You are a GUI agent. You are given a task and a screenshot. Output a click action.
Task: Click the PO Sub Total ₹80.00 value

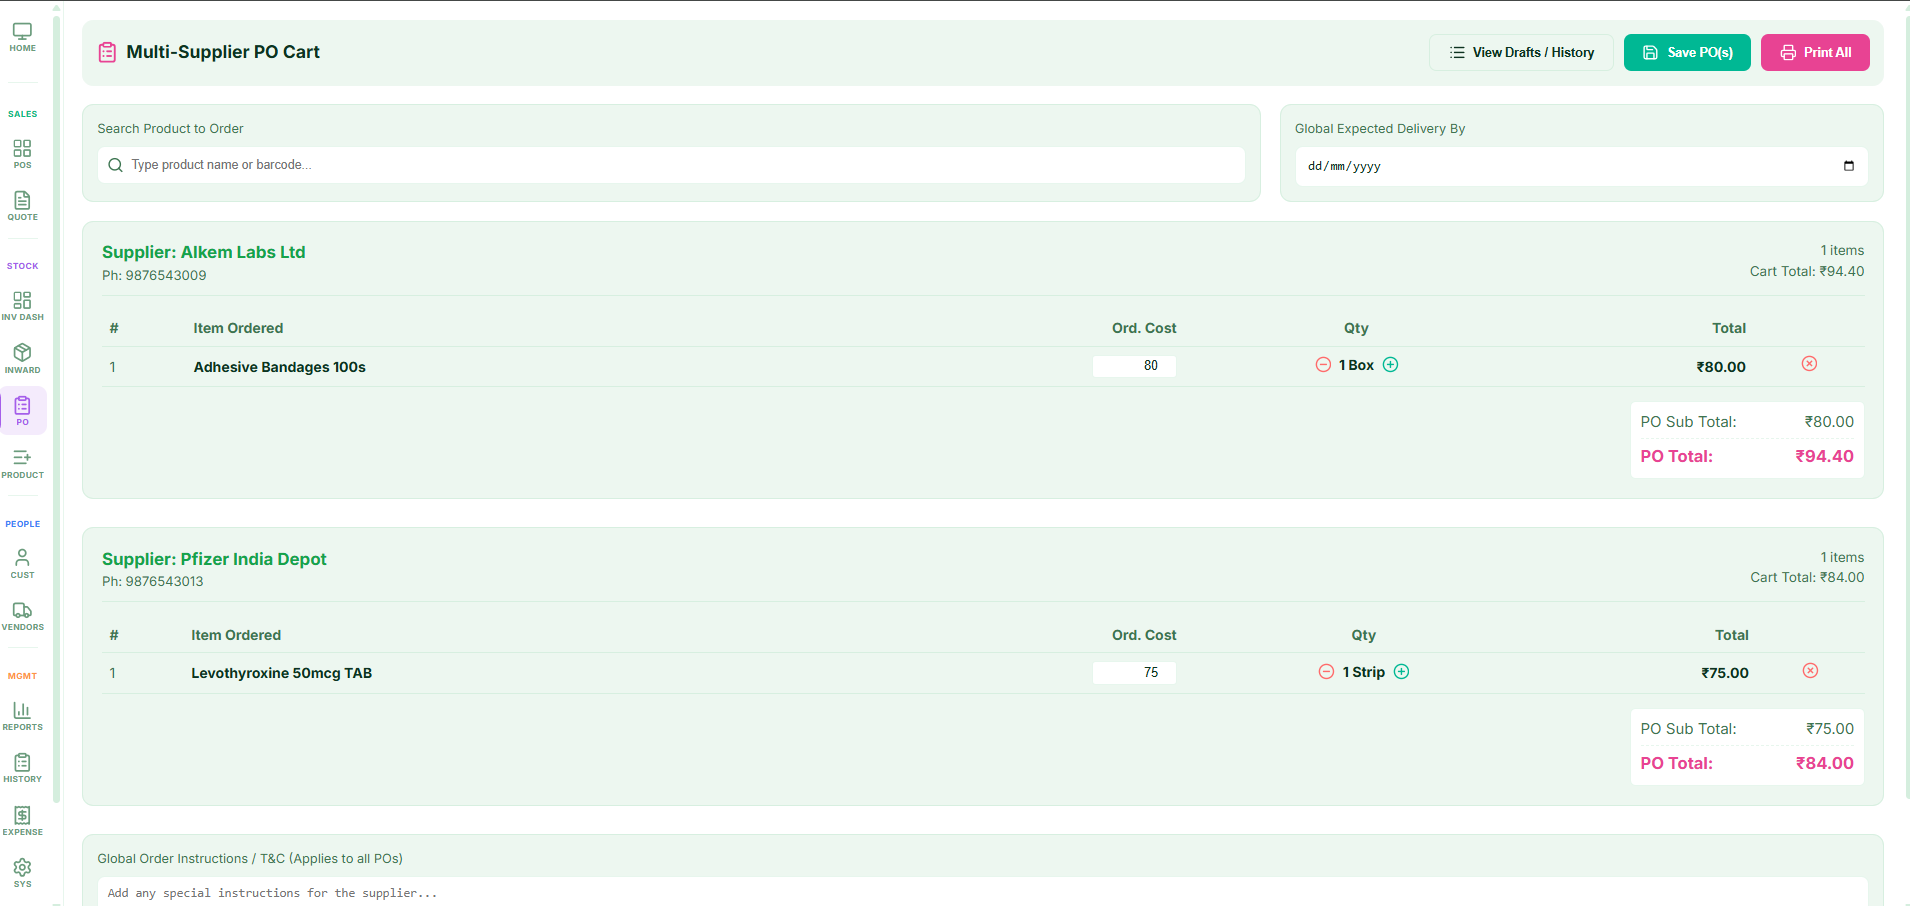click(x=1829, y=422)
